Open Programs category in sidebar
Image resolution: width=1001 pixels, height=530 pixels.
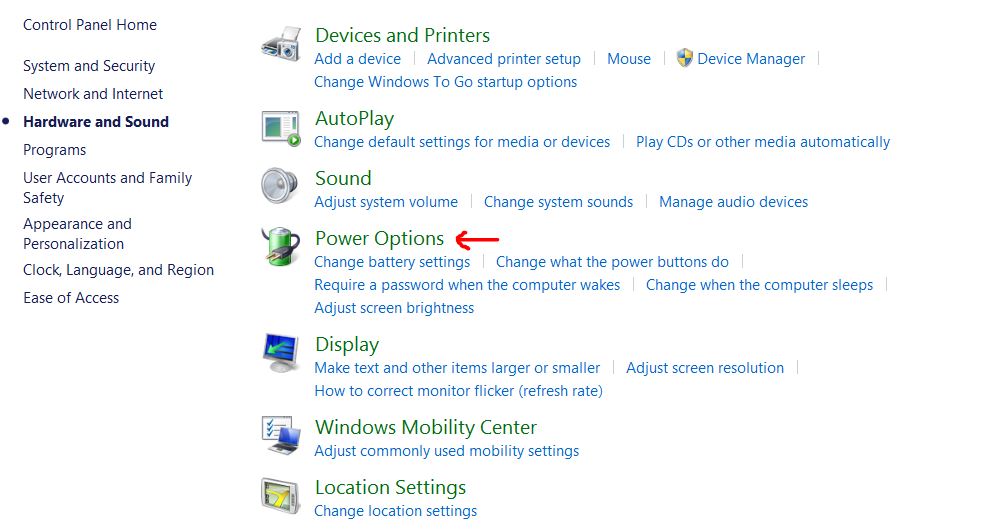click(55, 150)
